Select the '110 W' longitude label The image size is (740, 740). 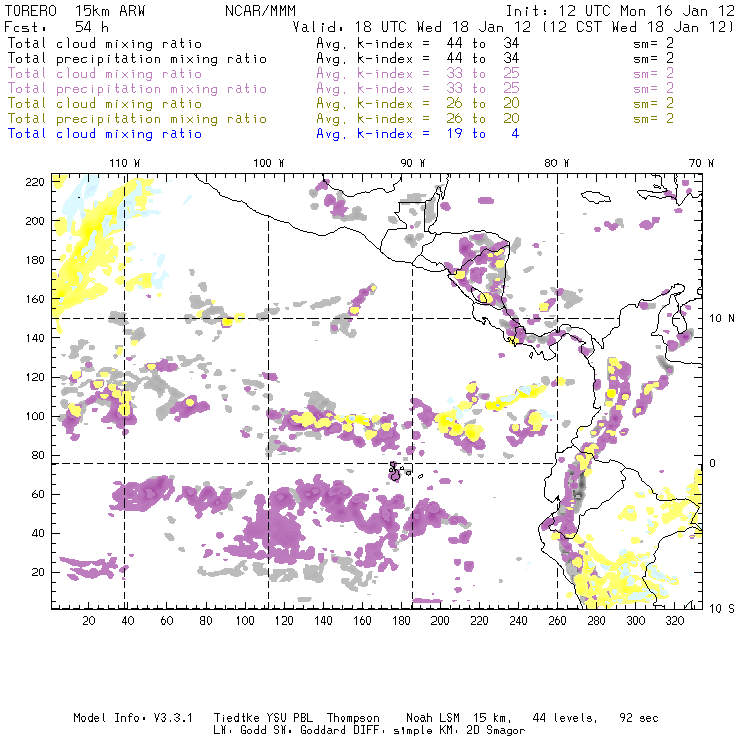(125, 163)
